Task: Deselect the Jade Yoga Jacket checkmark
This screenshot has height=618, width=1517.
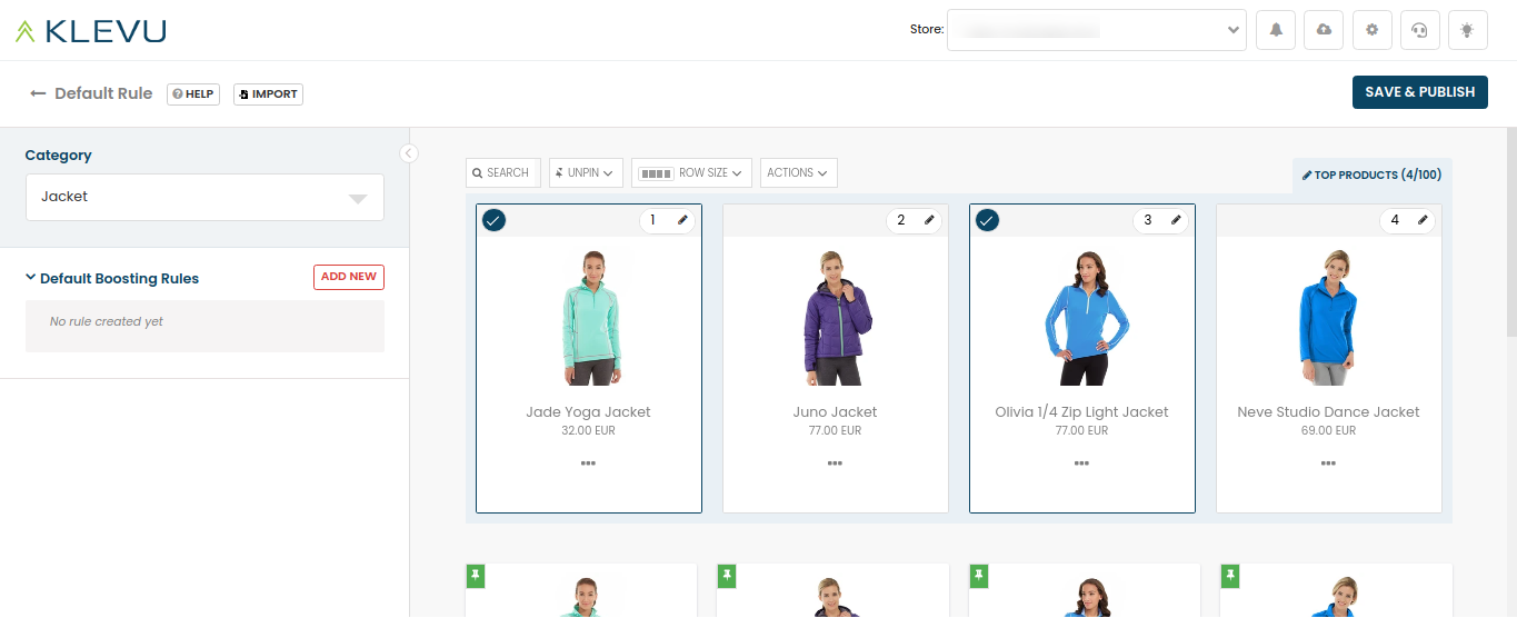Action: pos(494,220)
